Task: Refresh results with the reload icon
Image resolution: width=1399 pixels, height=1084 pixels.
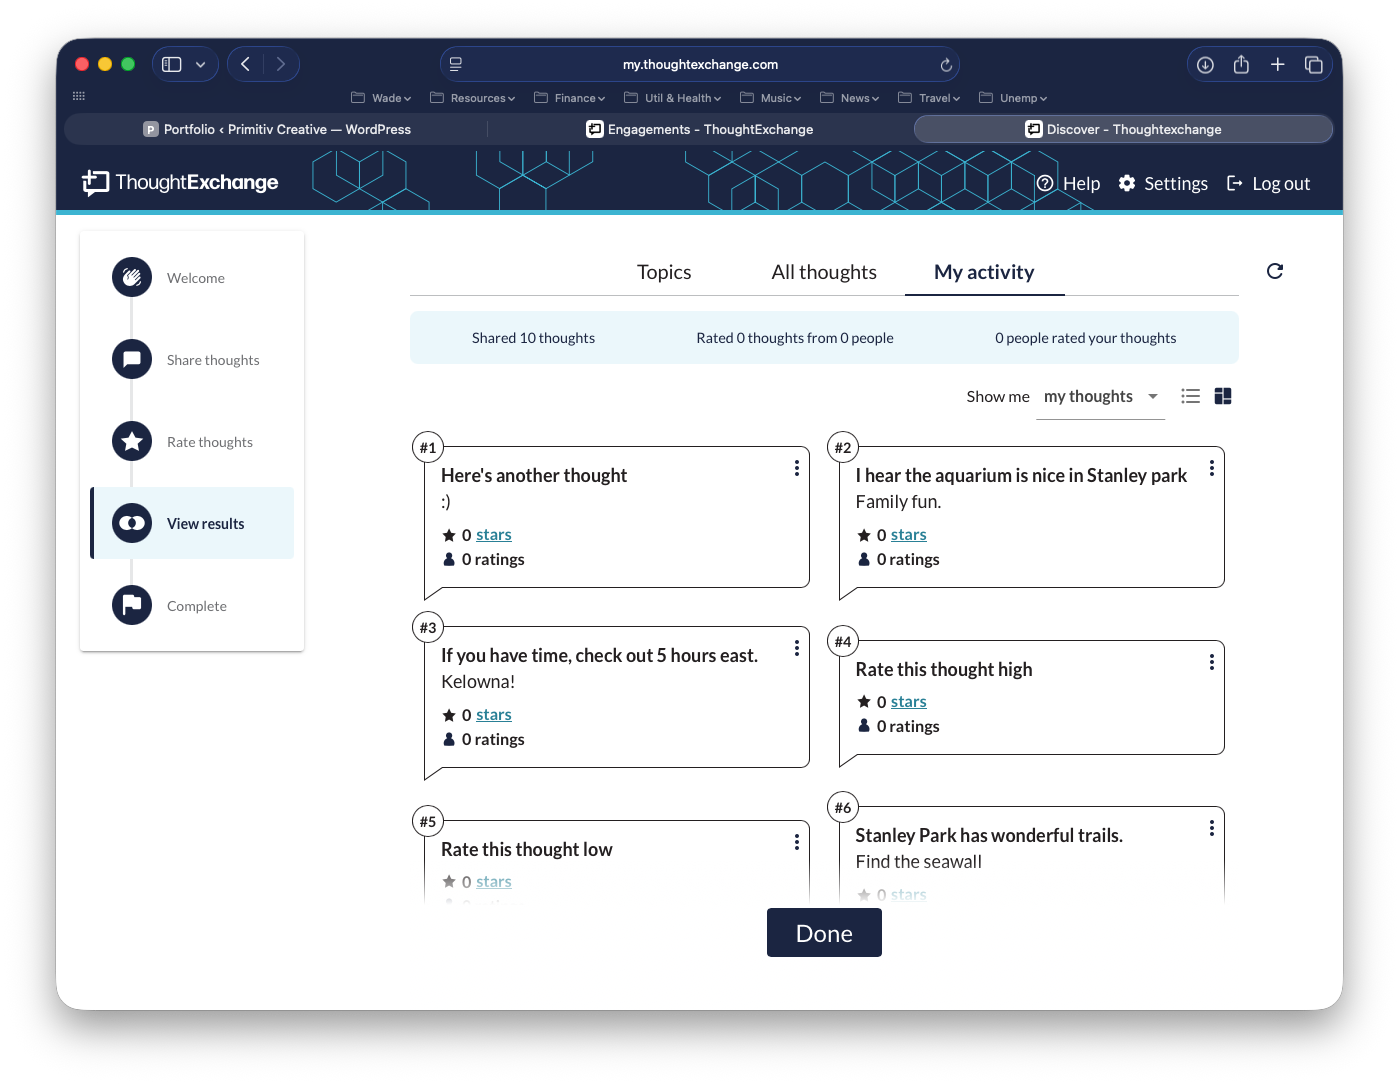Action: pos(1274,271)
